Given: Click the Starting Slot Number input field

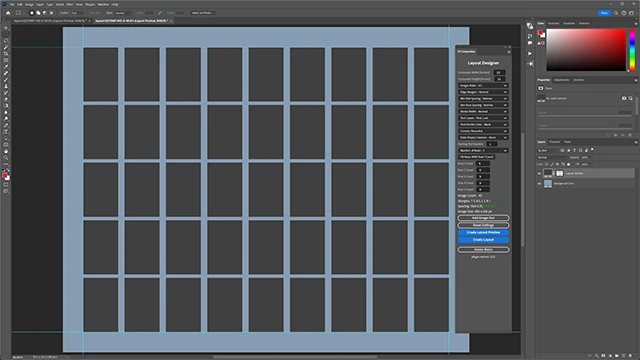Looking at the screenshot, I should pos(492,144).
